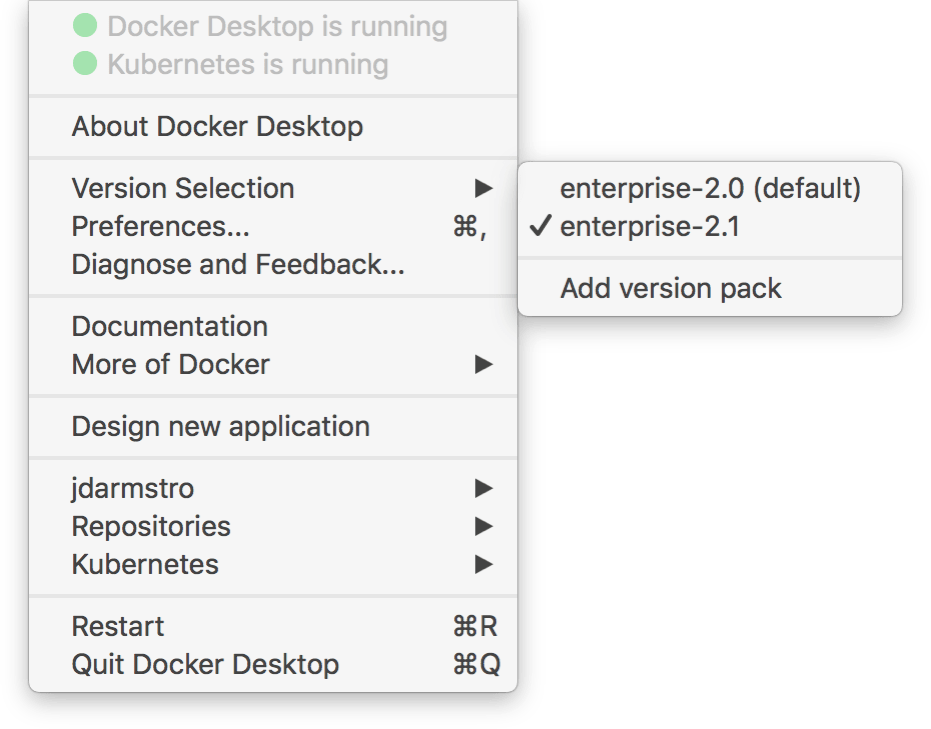Expand the Version Selection submenu arrow
Screen dimensions: 931x729
484,188
